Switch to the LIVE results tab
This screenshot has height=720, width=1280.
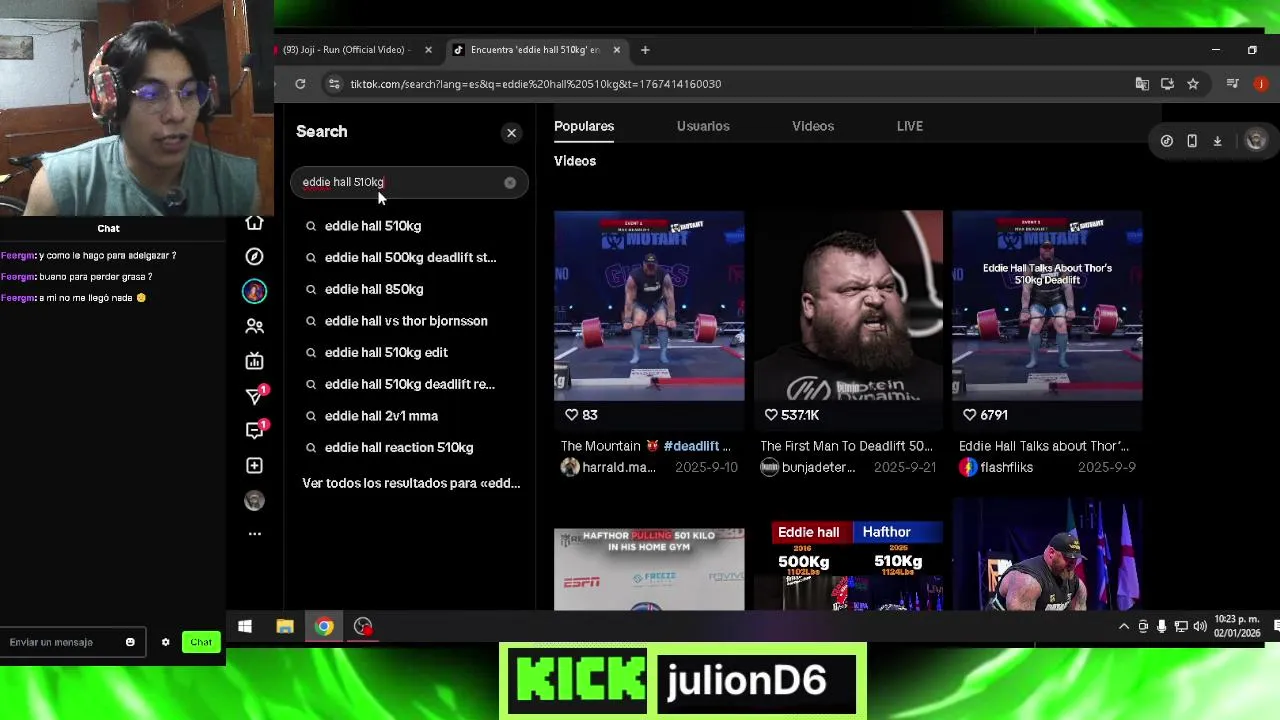pos(910,126)
